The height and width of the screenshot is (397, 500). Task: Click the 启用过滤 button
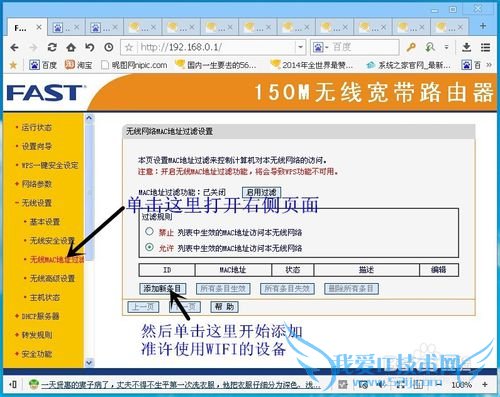coord(261,192)
